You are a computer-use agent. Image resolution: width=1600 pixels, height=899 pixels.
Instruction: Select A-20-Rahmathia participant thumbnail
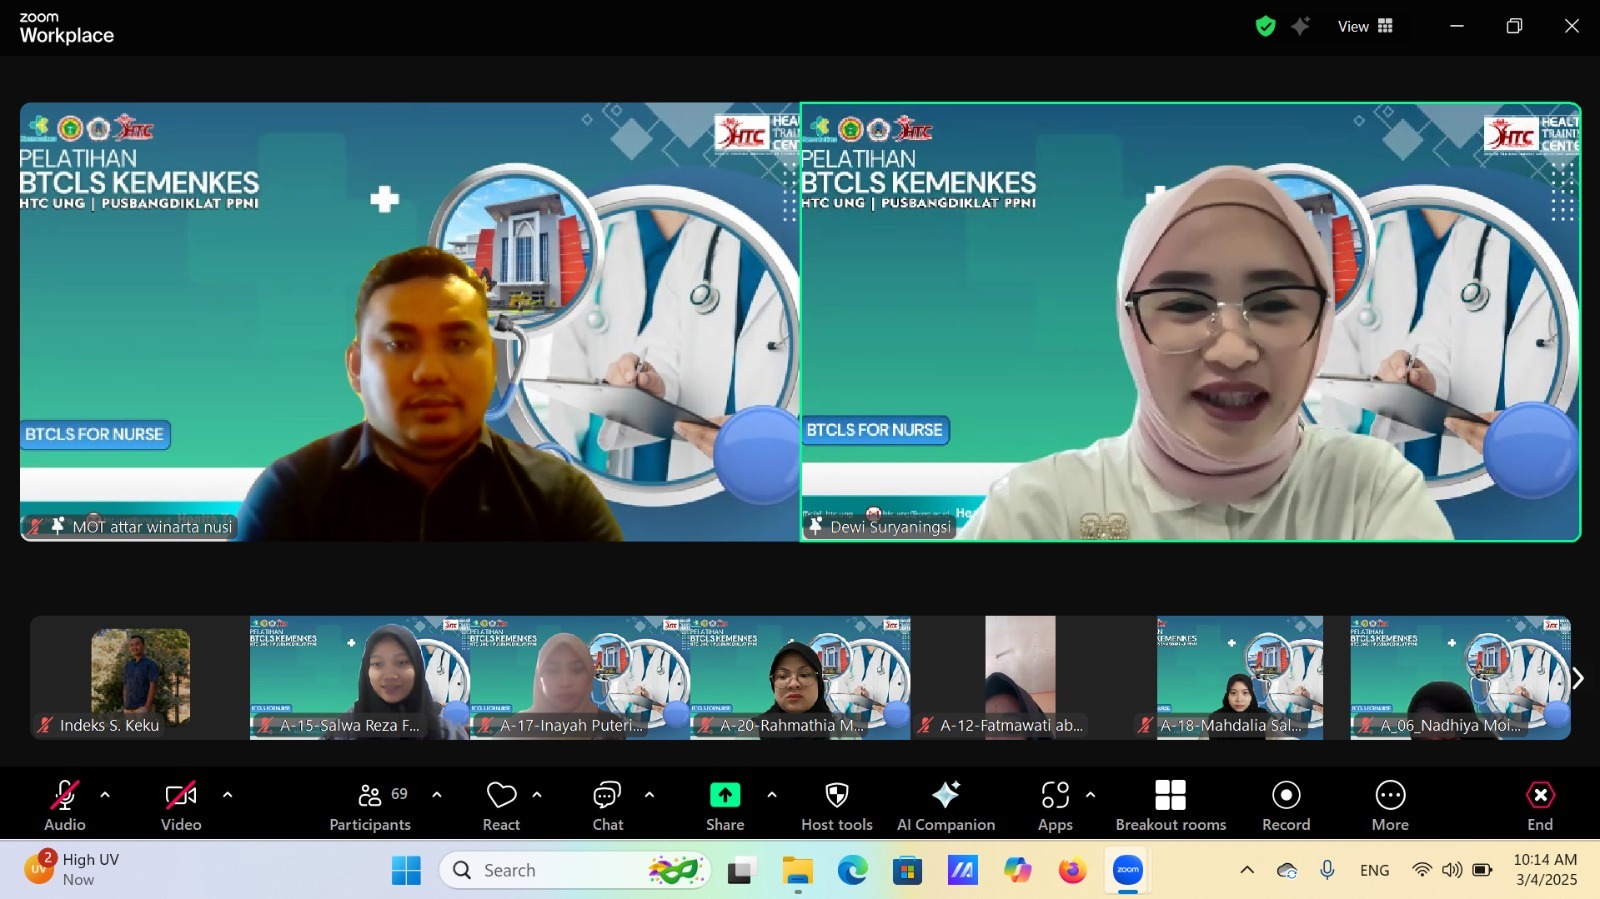pyautogui.click(x=800, y=678)
